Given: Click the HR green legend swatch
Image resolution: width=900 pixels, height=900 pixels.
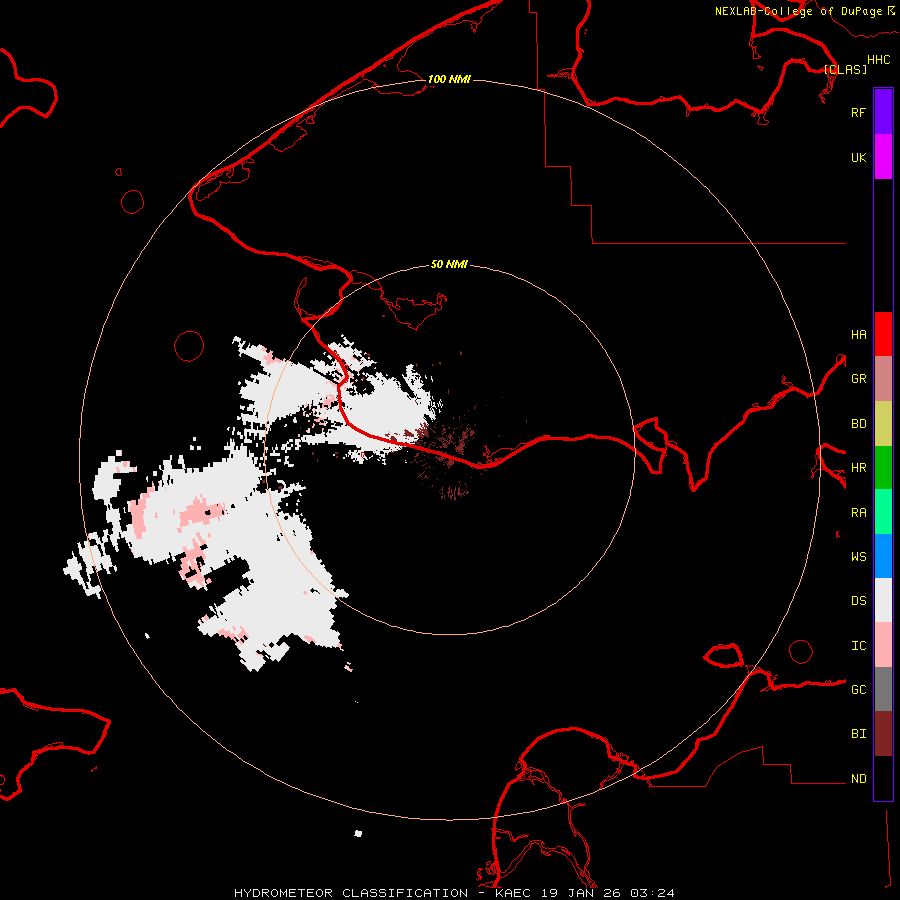Looking at the screenshot, I should click(883, 468).
